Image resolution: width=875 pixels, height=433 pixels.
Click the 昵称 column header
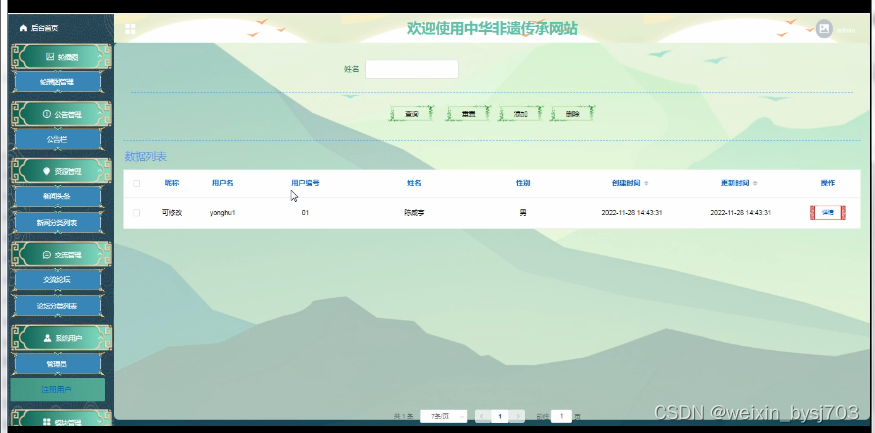pos(172,183)
